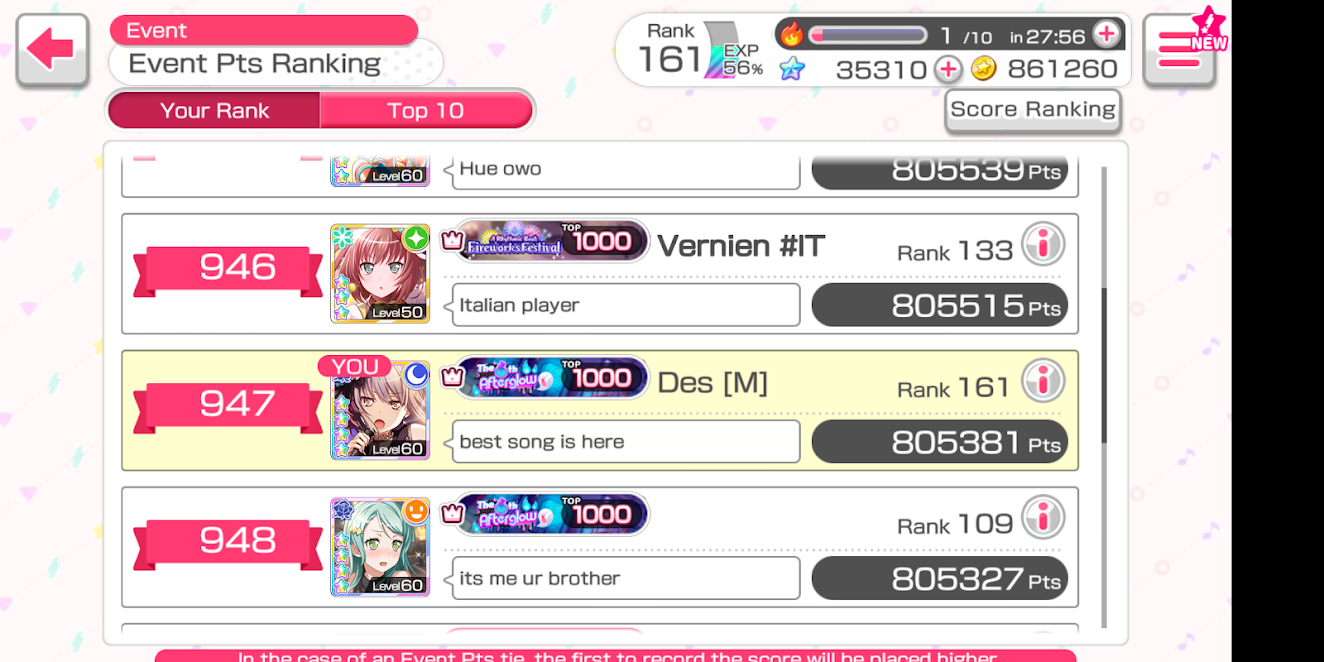Open the hamburger menu with NEW badge
The width and height of the screenshot is (1324, 662).
[1180, 49]
